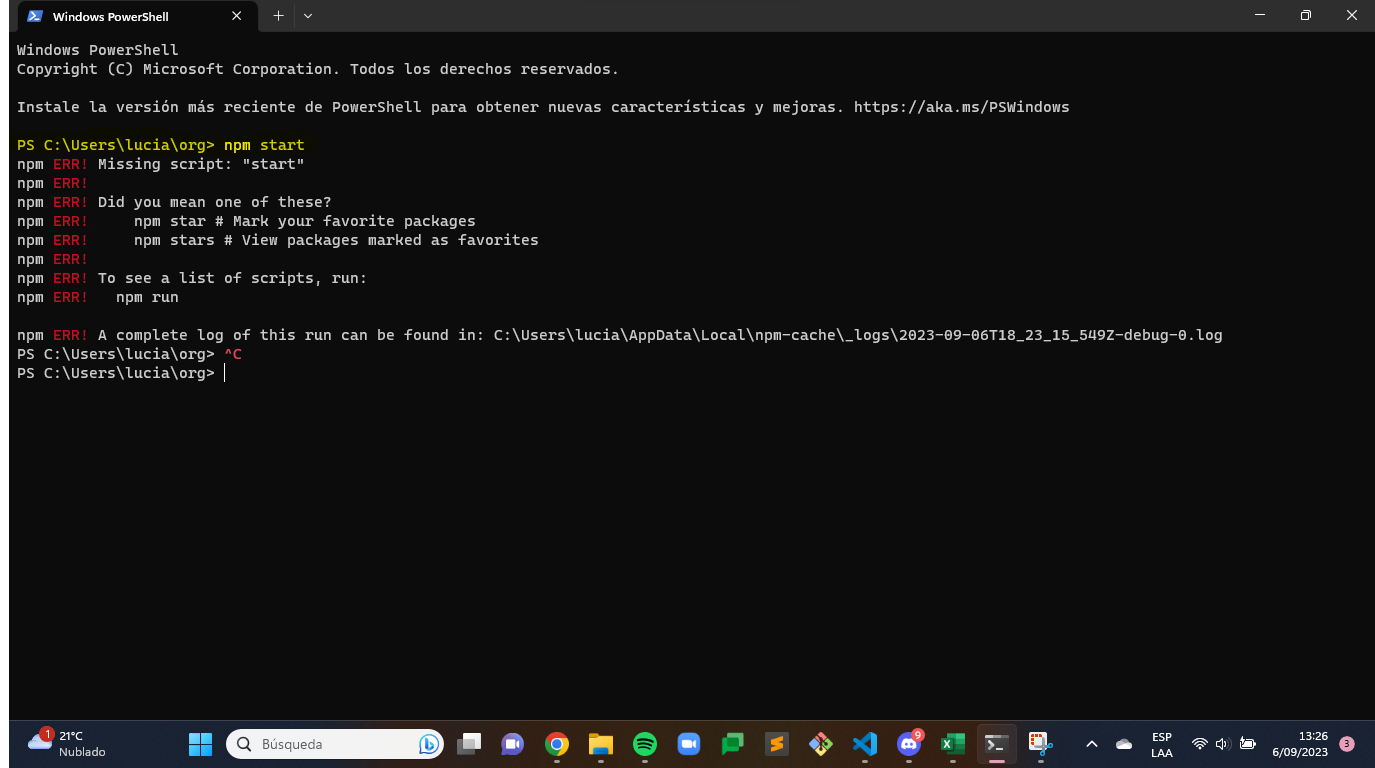
Task: Open battery status in tray
Action: coord(1247,744)
